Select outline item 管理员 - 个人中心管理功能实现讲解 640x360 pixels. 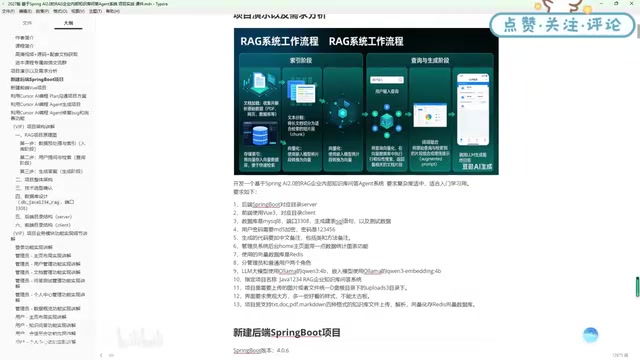(50, 297)
